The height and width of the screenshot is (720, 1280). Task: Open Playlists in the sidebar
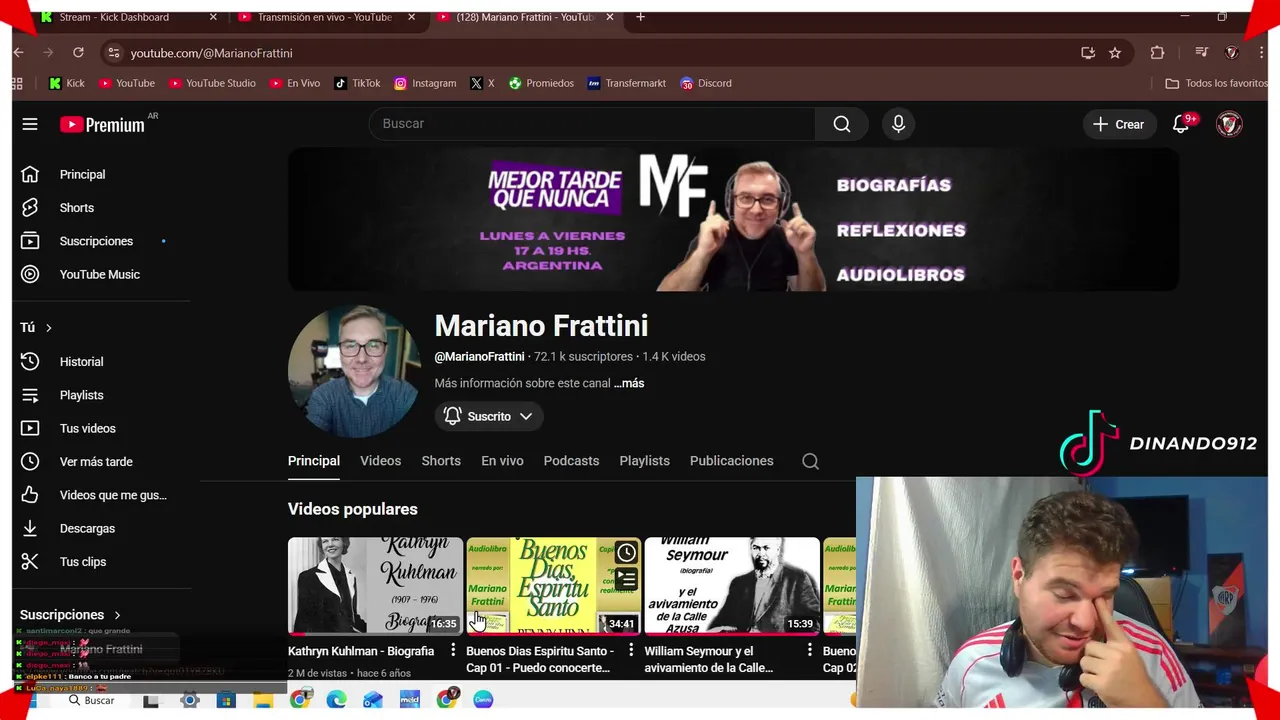(81, 395)
